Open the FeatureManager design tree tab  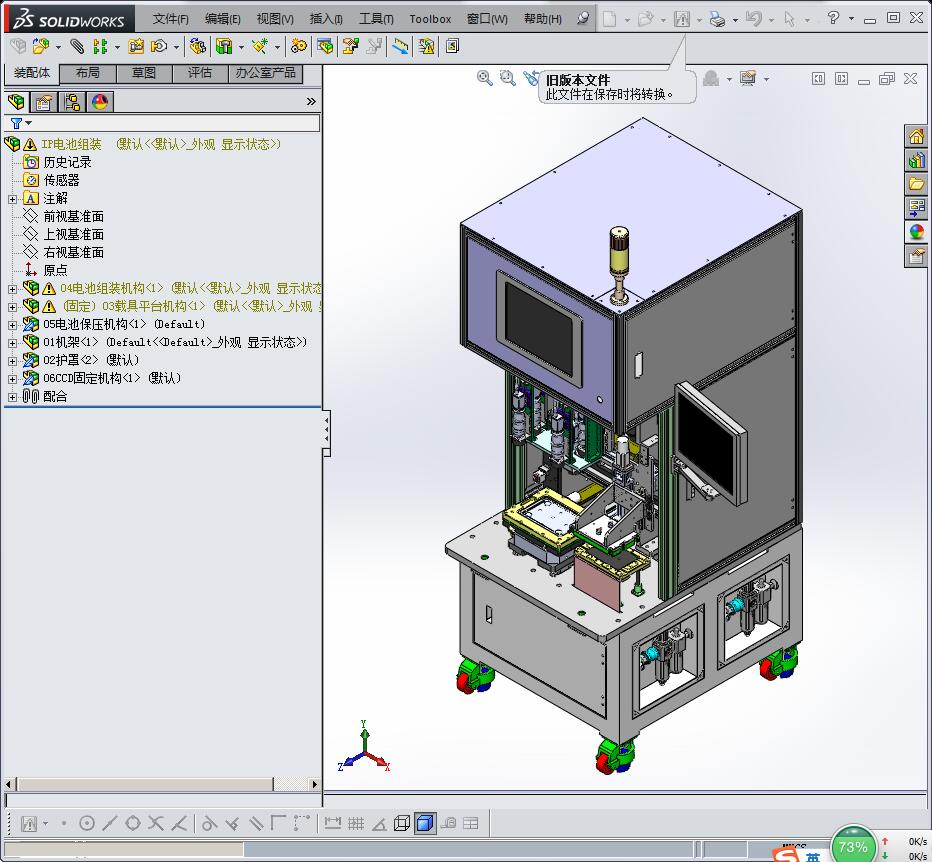coord(16,102)
